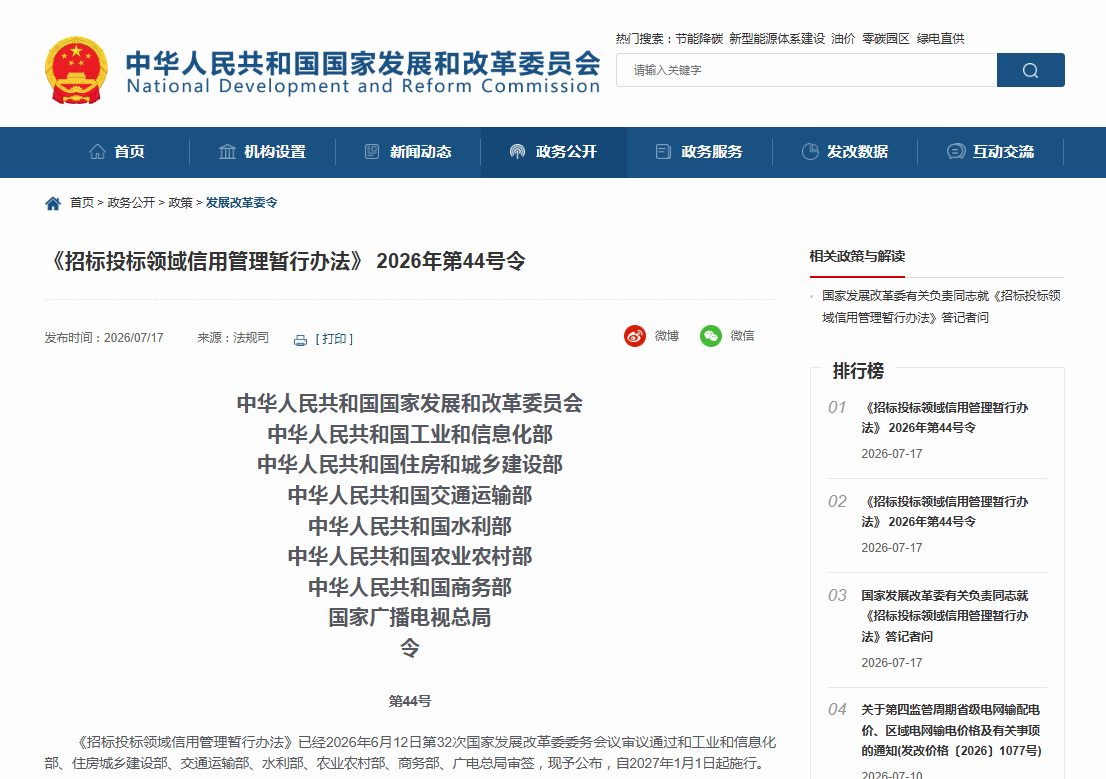The width and height of the screenshot is (1106, 779).
Task: Click hot search term 油价
Action: click(843, 39)
